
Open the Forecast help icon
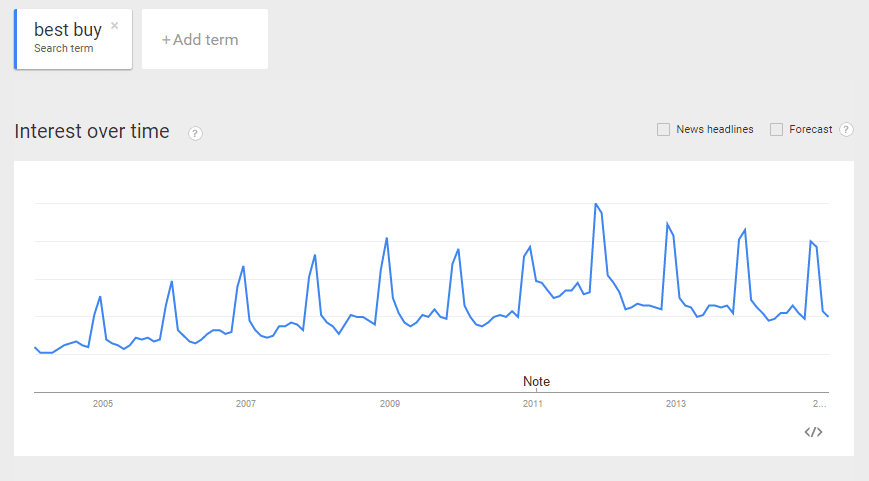coord(846,130)
